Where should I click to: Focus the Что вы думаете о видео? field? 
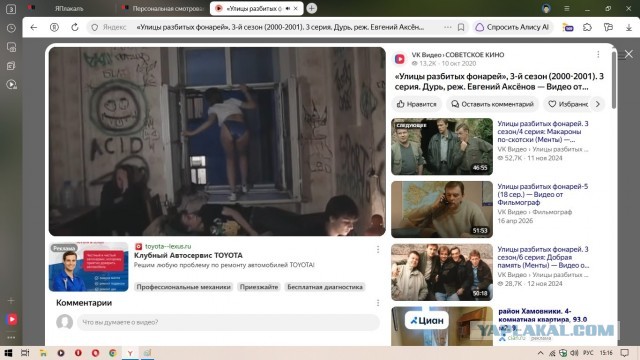point(229,322)
